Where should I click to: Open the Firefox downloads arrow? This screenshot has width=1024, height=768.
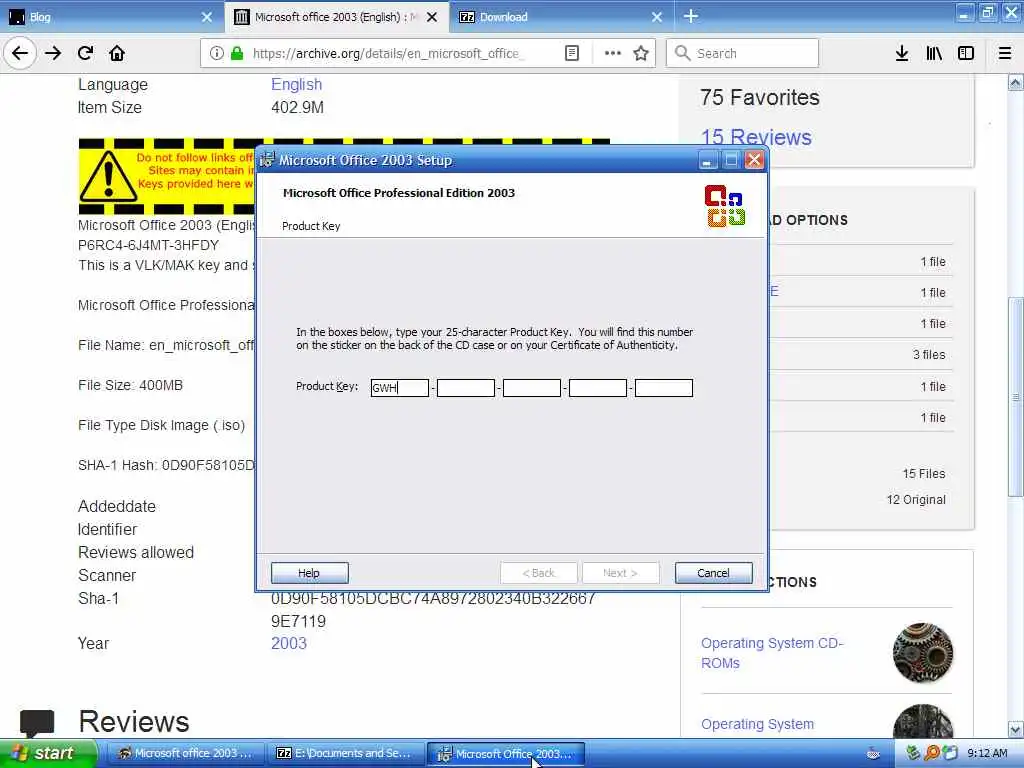point(902,53)
